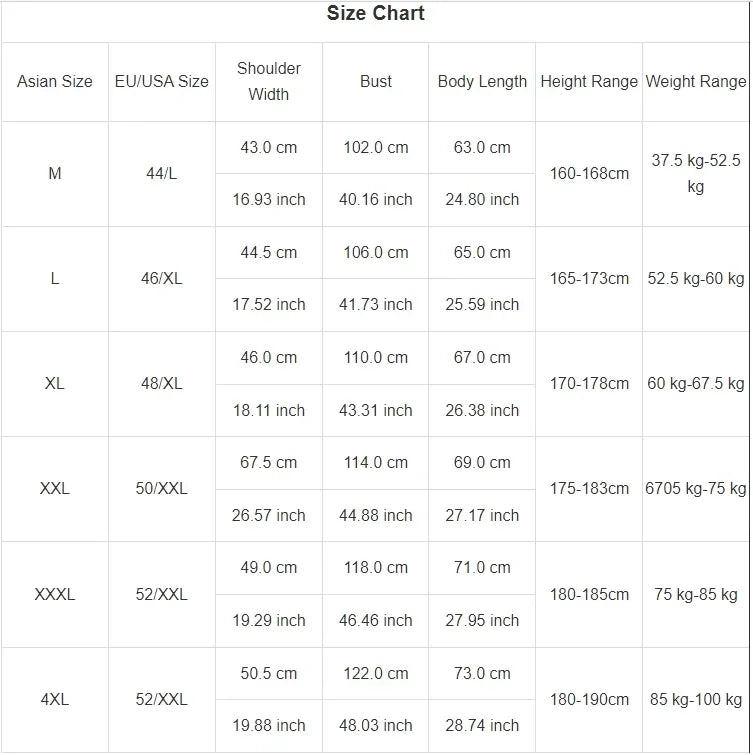Select the XXXL Asian size cell
753x755 pixels.
55,595
